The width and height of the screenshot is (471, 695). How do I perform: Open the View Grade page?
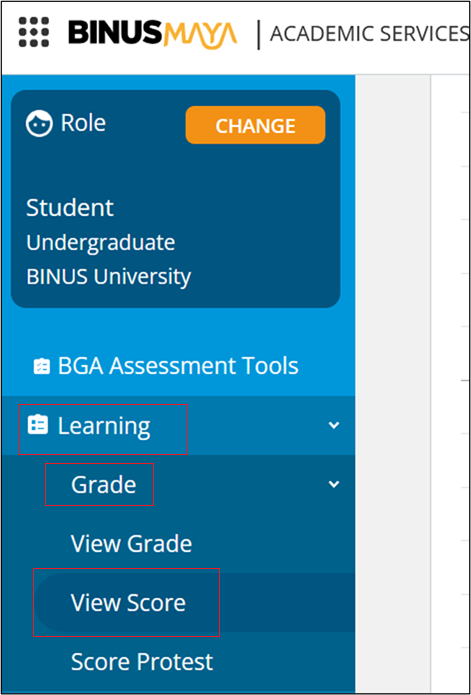(x=131, y=543)
